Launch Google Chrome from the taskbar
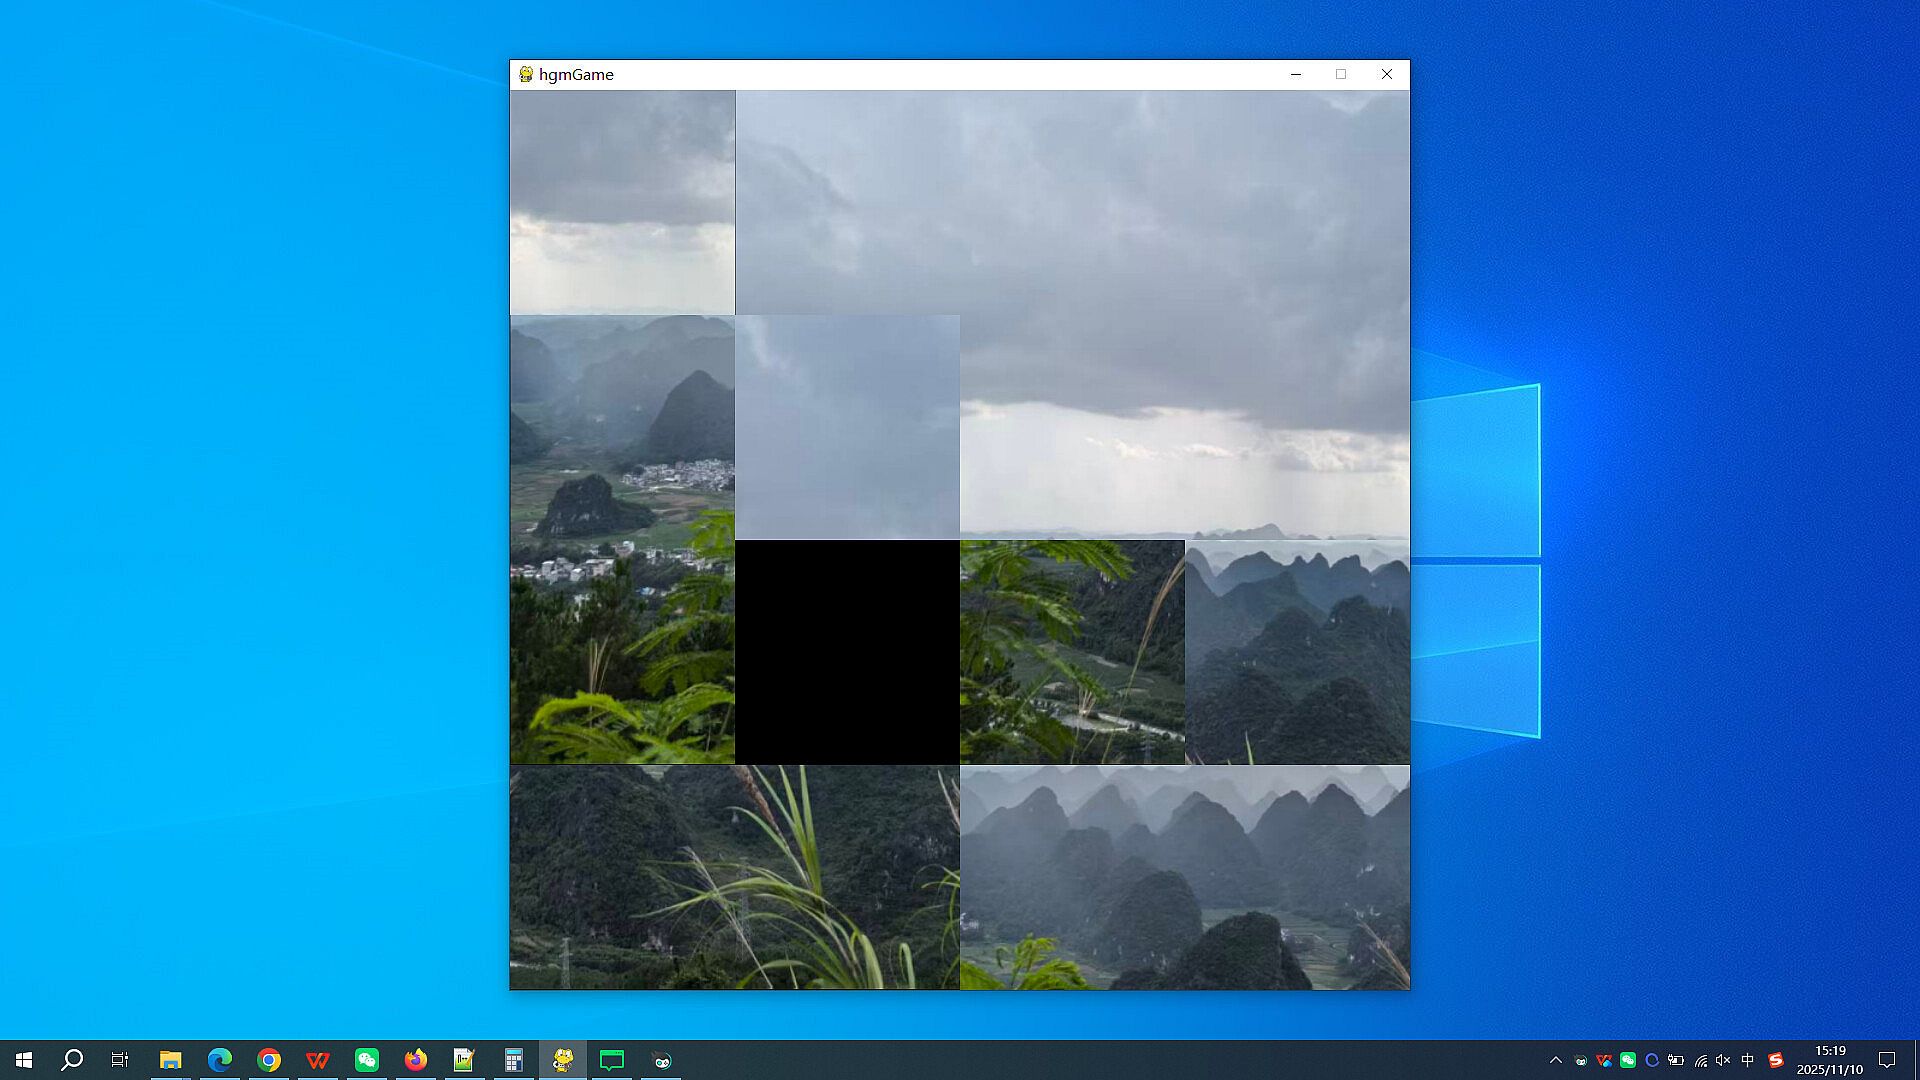This screenshot has width=1920, height=1080. click(x=269, y=1060)
